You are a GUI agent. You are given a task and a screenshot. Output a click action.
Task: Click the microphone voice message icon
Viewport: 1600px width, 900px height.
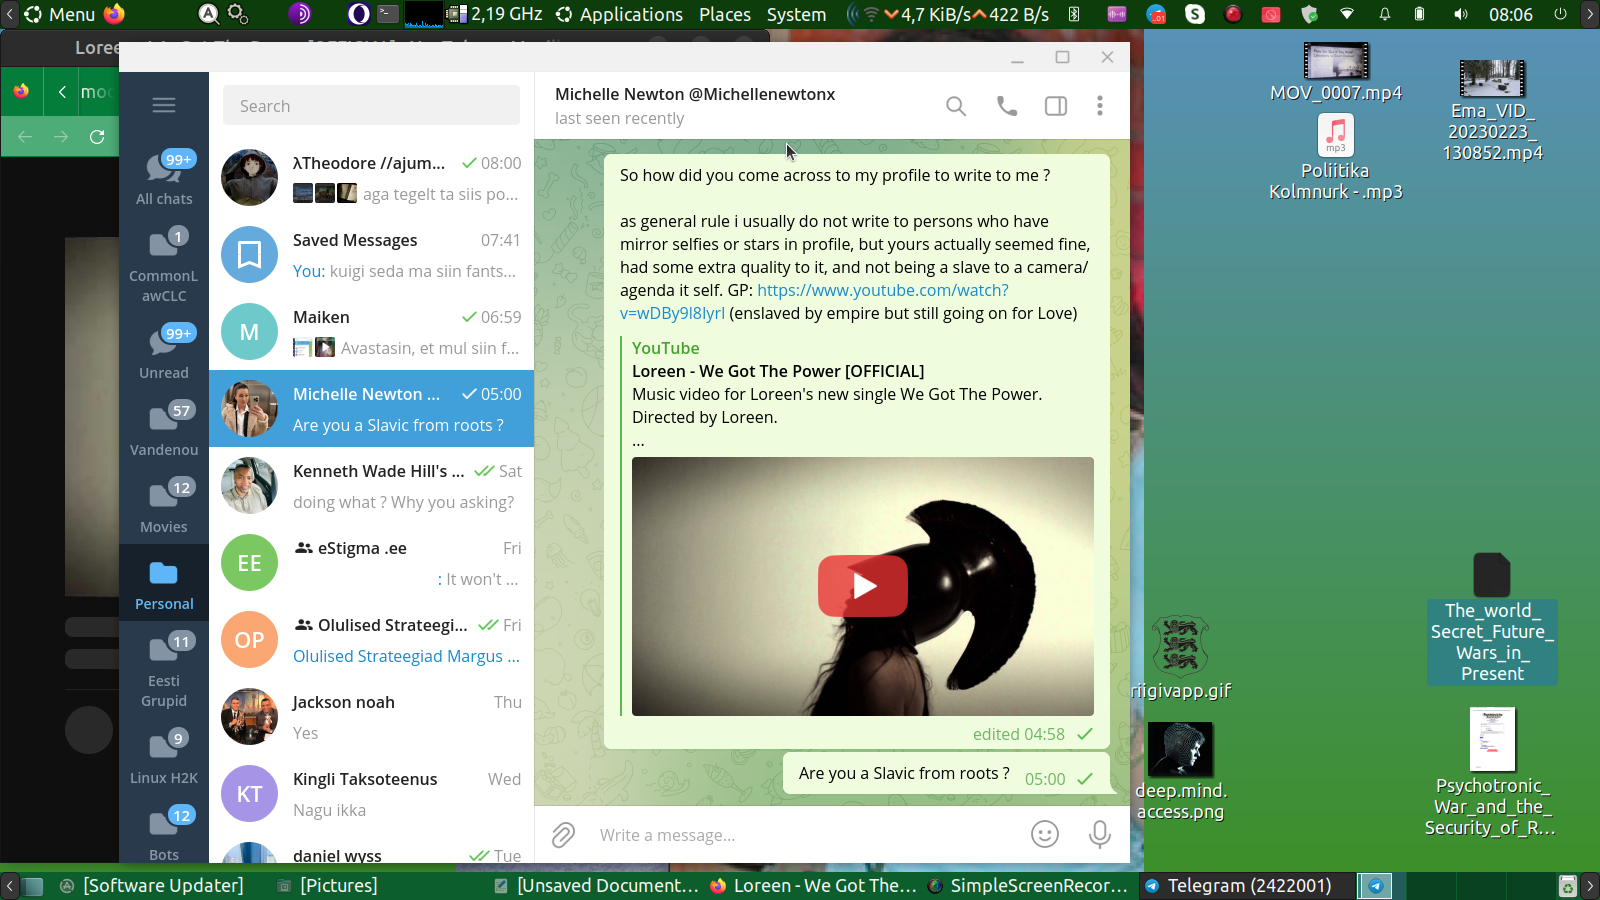(x=1100, y=834)
